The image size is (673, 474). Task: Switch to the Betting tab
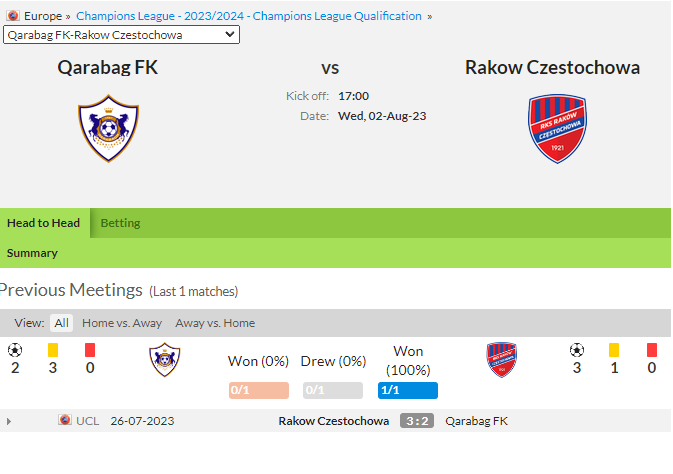point(120,223)
